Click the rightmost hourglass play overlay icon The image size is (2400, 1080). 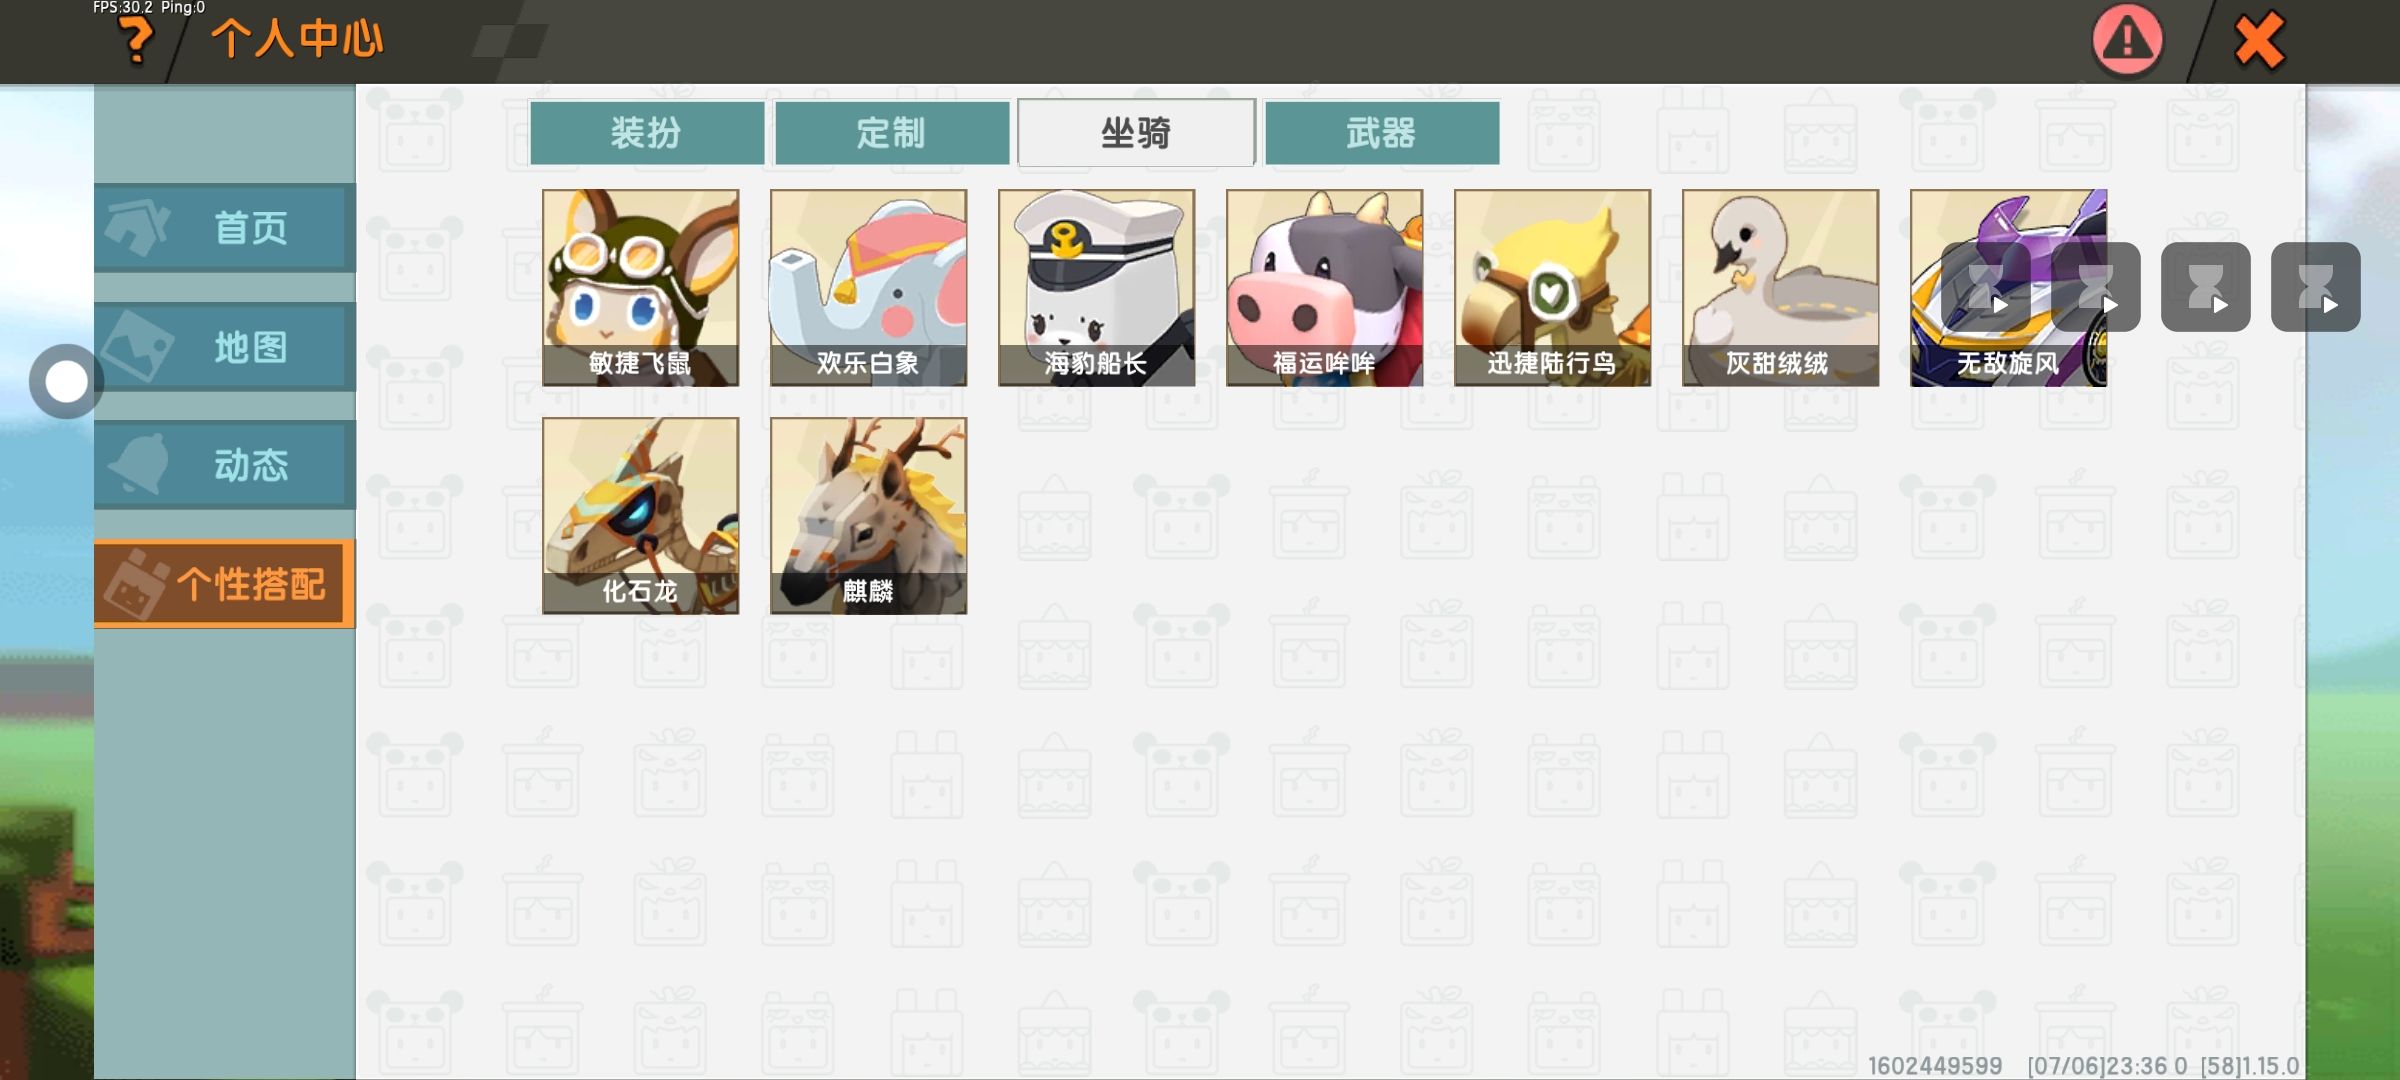(x=2315, y=287)
